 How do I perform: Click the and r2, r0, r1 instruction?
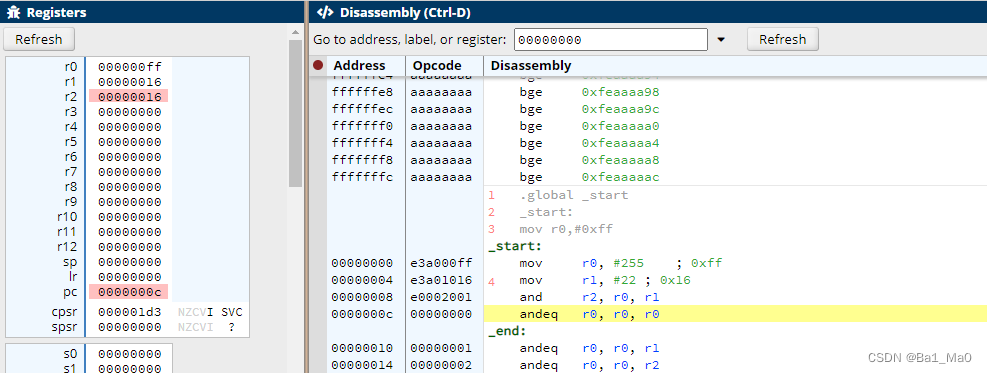589,297
